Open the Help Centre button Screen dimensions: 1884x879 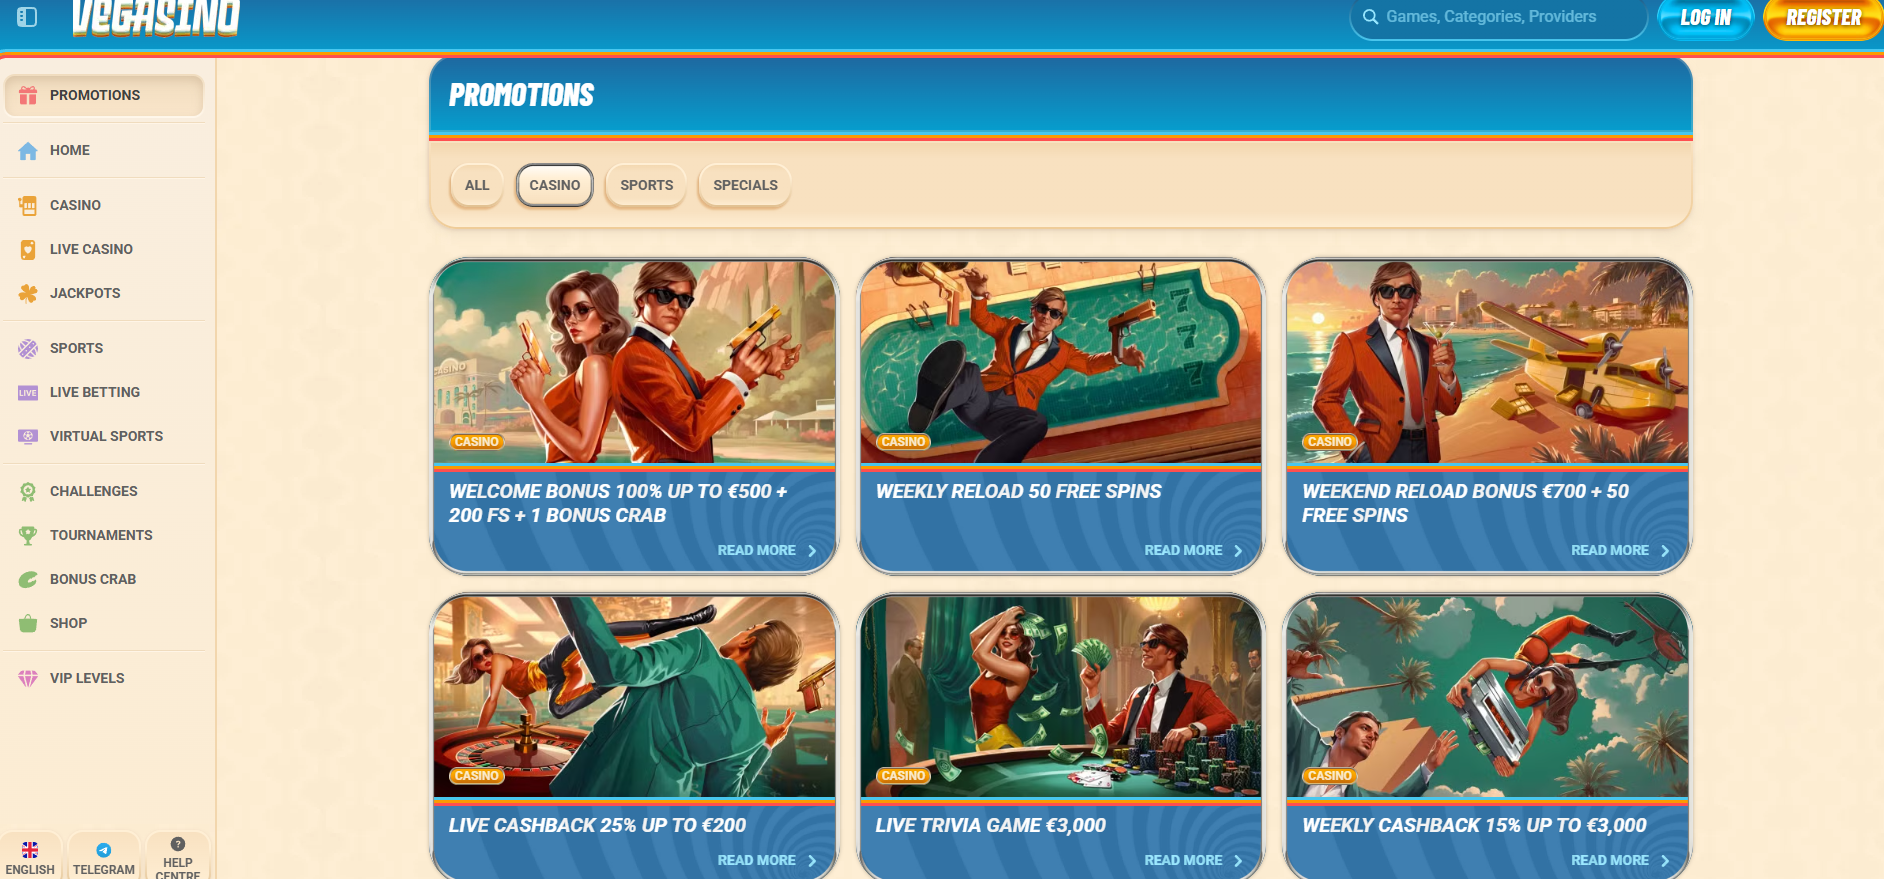(178, 857)
